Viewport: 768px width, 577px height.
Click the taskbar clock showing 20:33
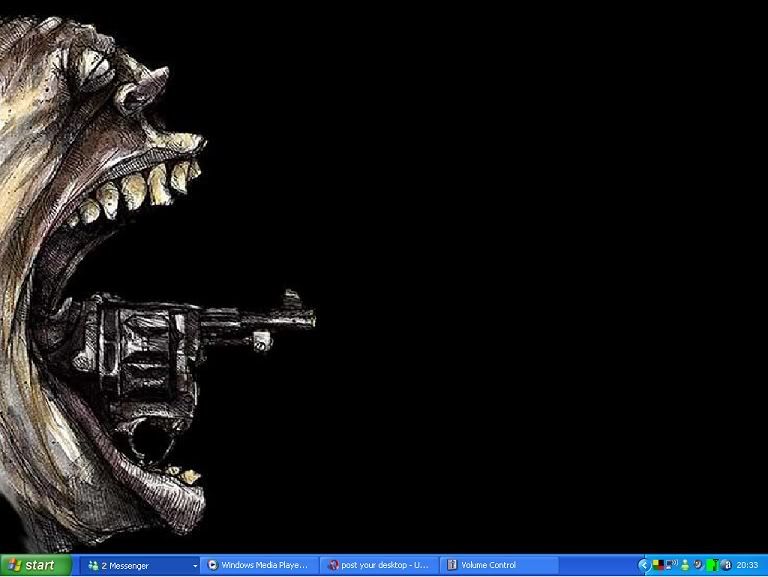[x=747, y=565]
